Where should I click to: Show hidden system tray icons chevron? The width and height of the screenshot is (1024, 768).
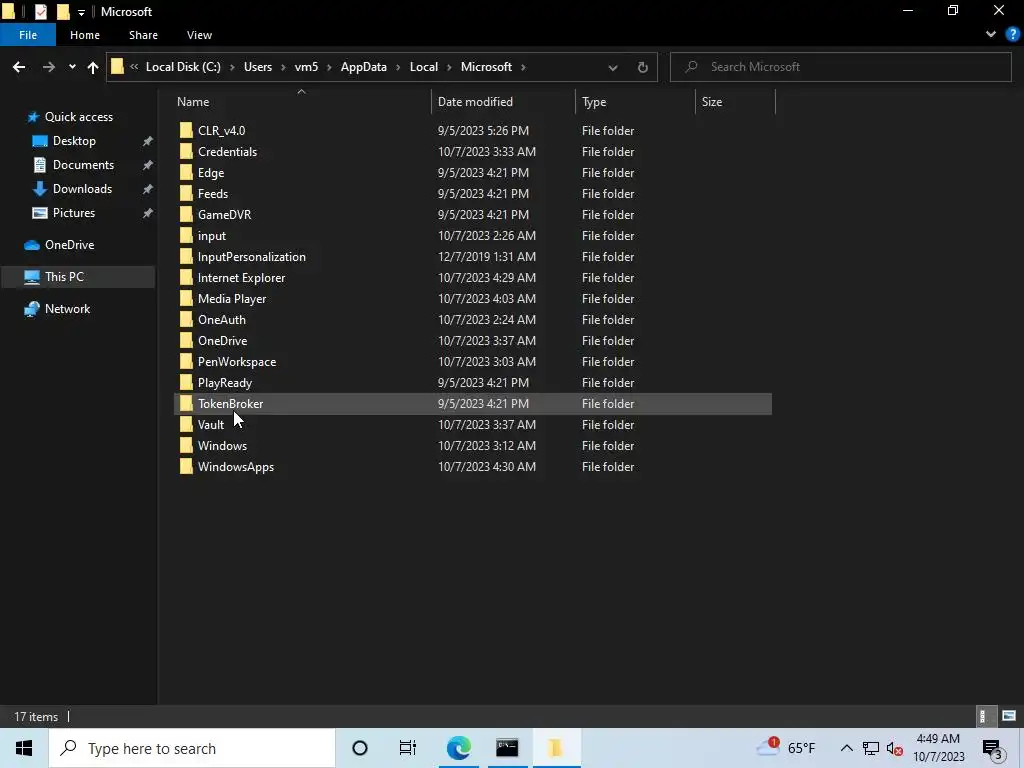pyautogui.click(x=846, y=748)
